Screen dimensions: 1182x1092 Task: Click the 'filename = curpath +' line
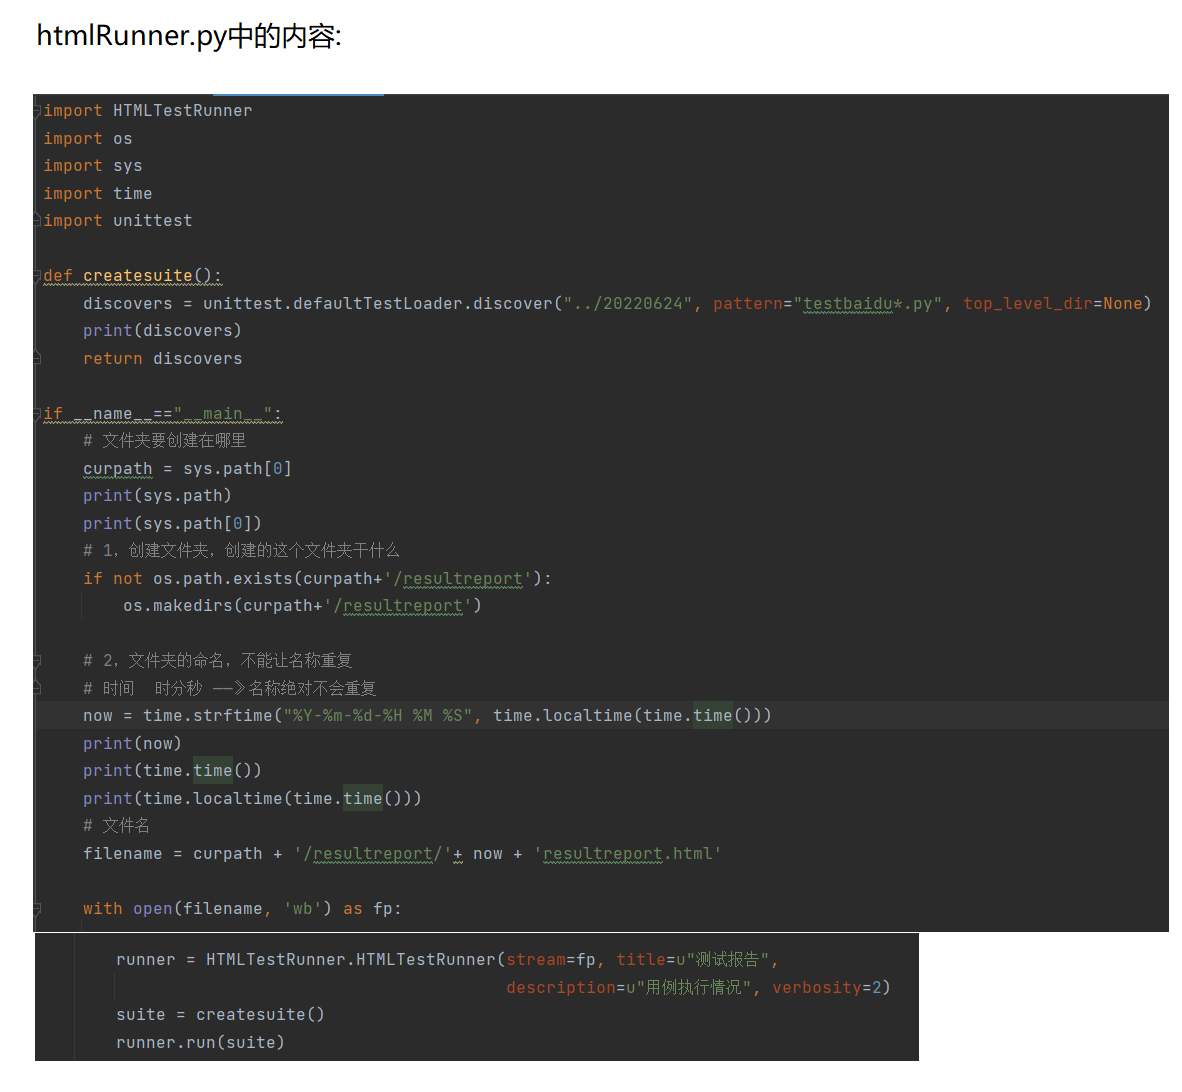click(403, 854)
